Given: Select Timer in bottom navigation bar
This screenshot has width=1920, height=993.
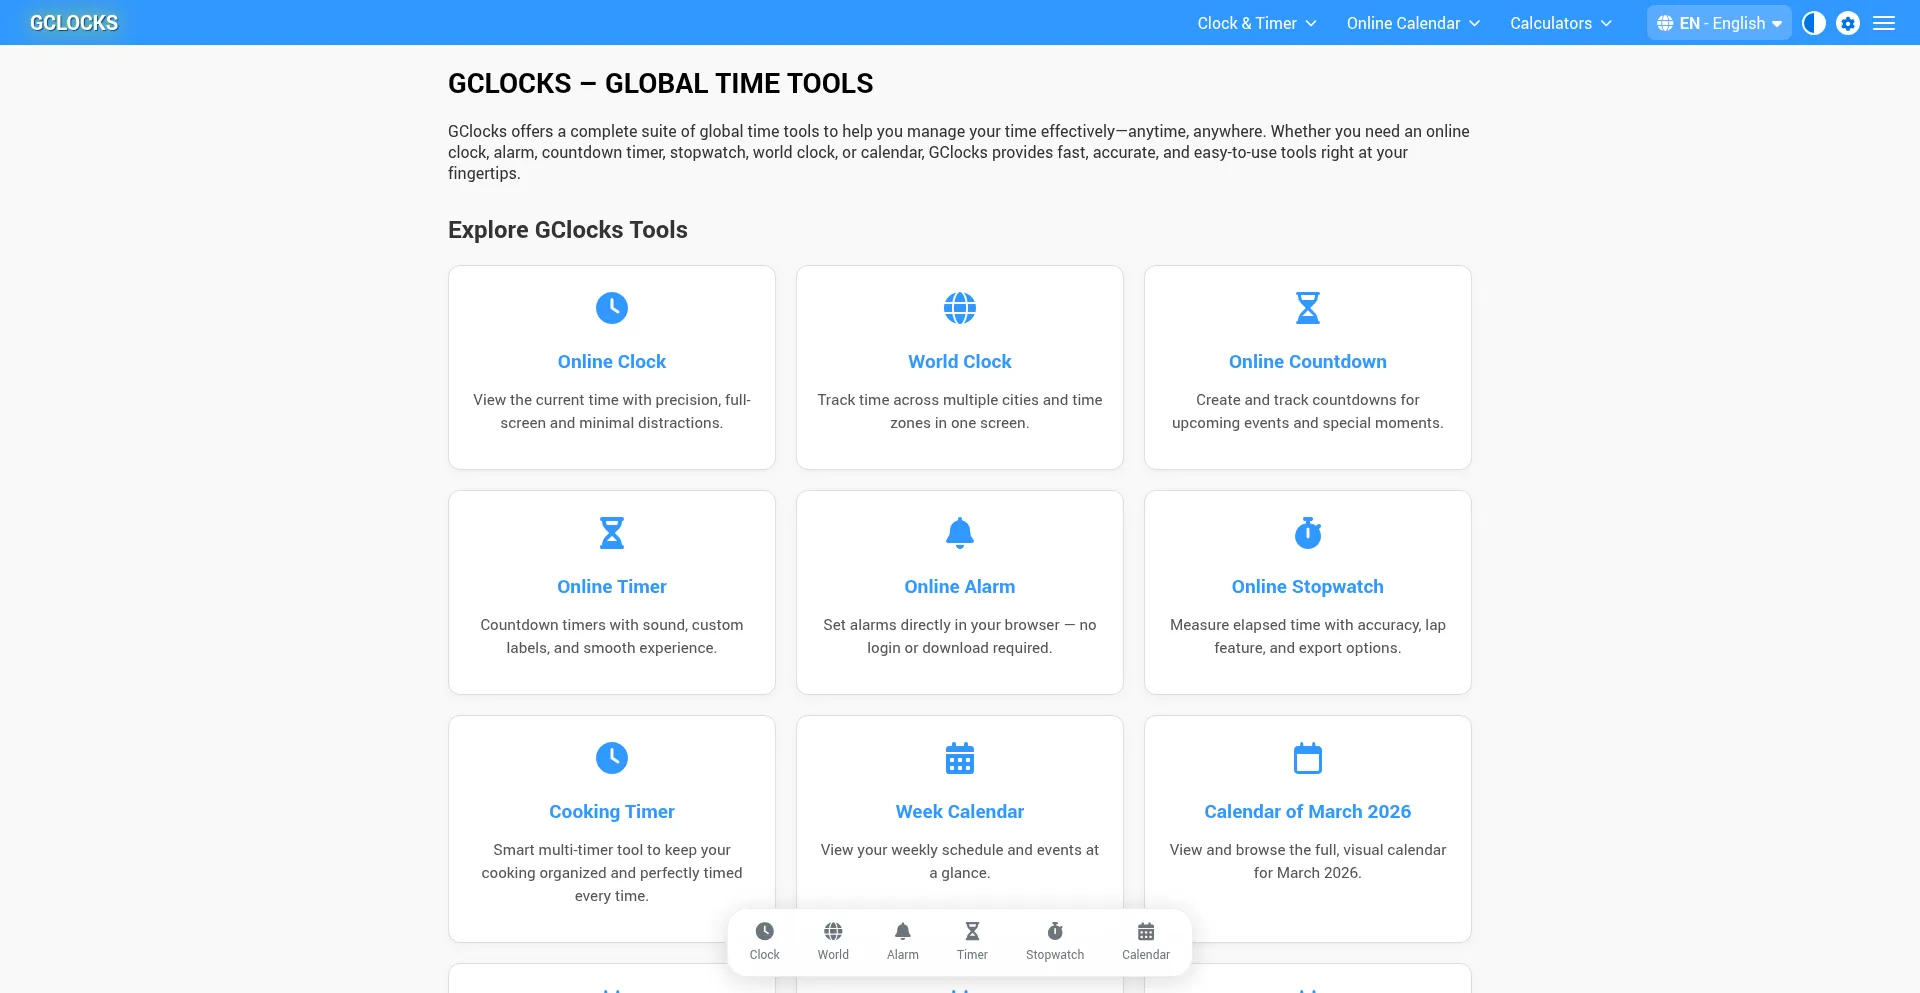Looking at the screenshot, I should coord(972,942).
